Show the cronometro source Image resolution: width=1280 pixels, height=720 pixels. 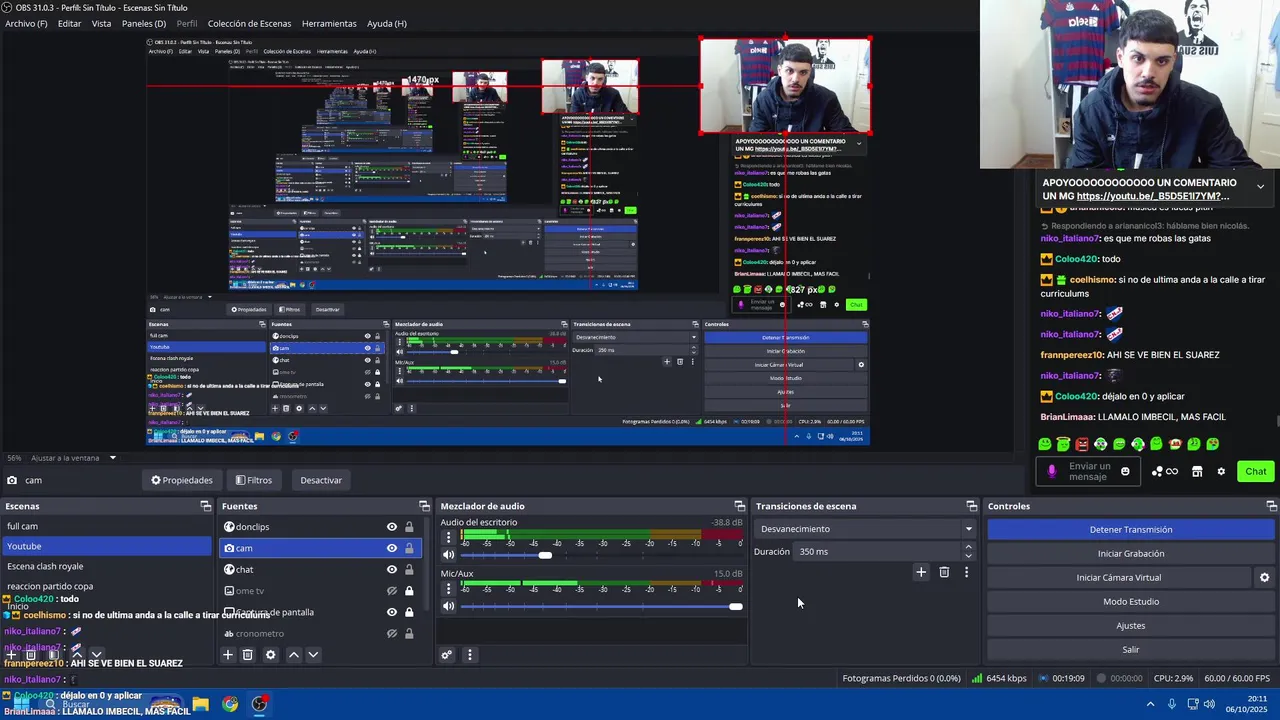click(392, 633)
